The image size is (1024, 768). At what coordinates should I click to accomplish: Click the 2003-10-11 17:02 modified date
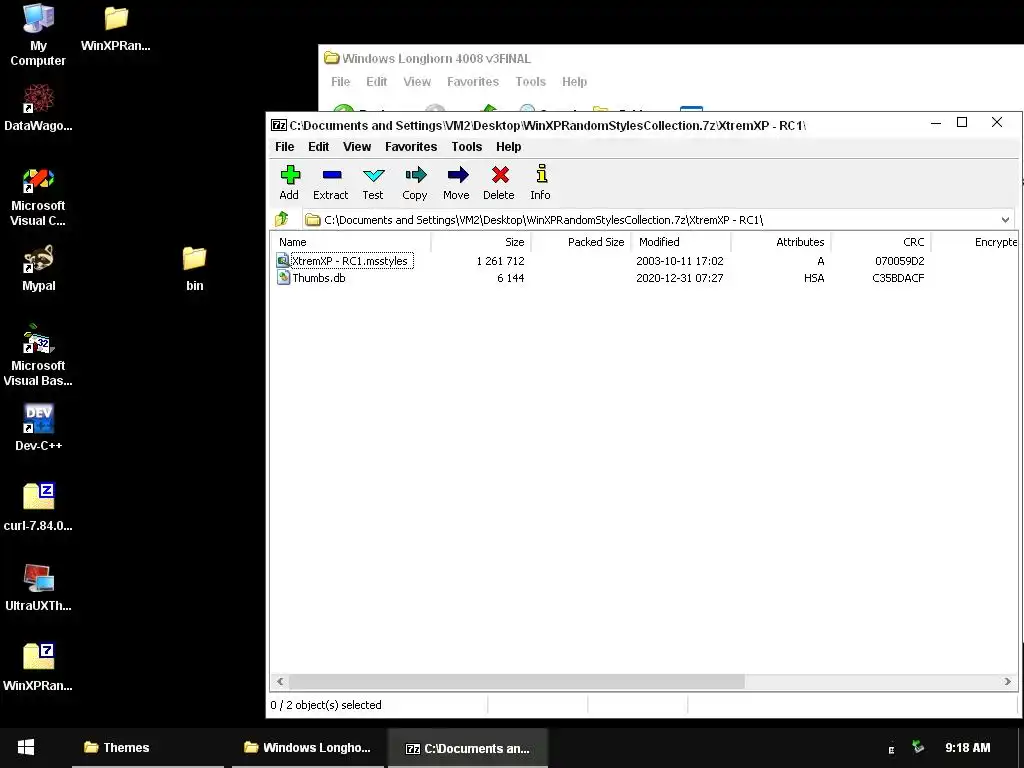click(680, 261)
